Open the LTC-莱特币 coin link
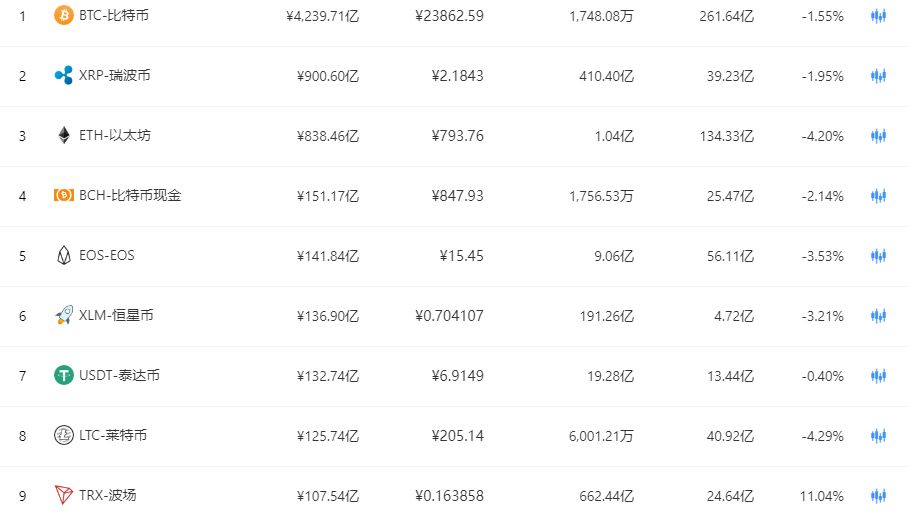 [x=115, y=436]
